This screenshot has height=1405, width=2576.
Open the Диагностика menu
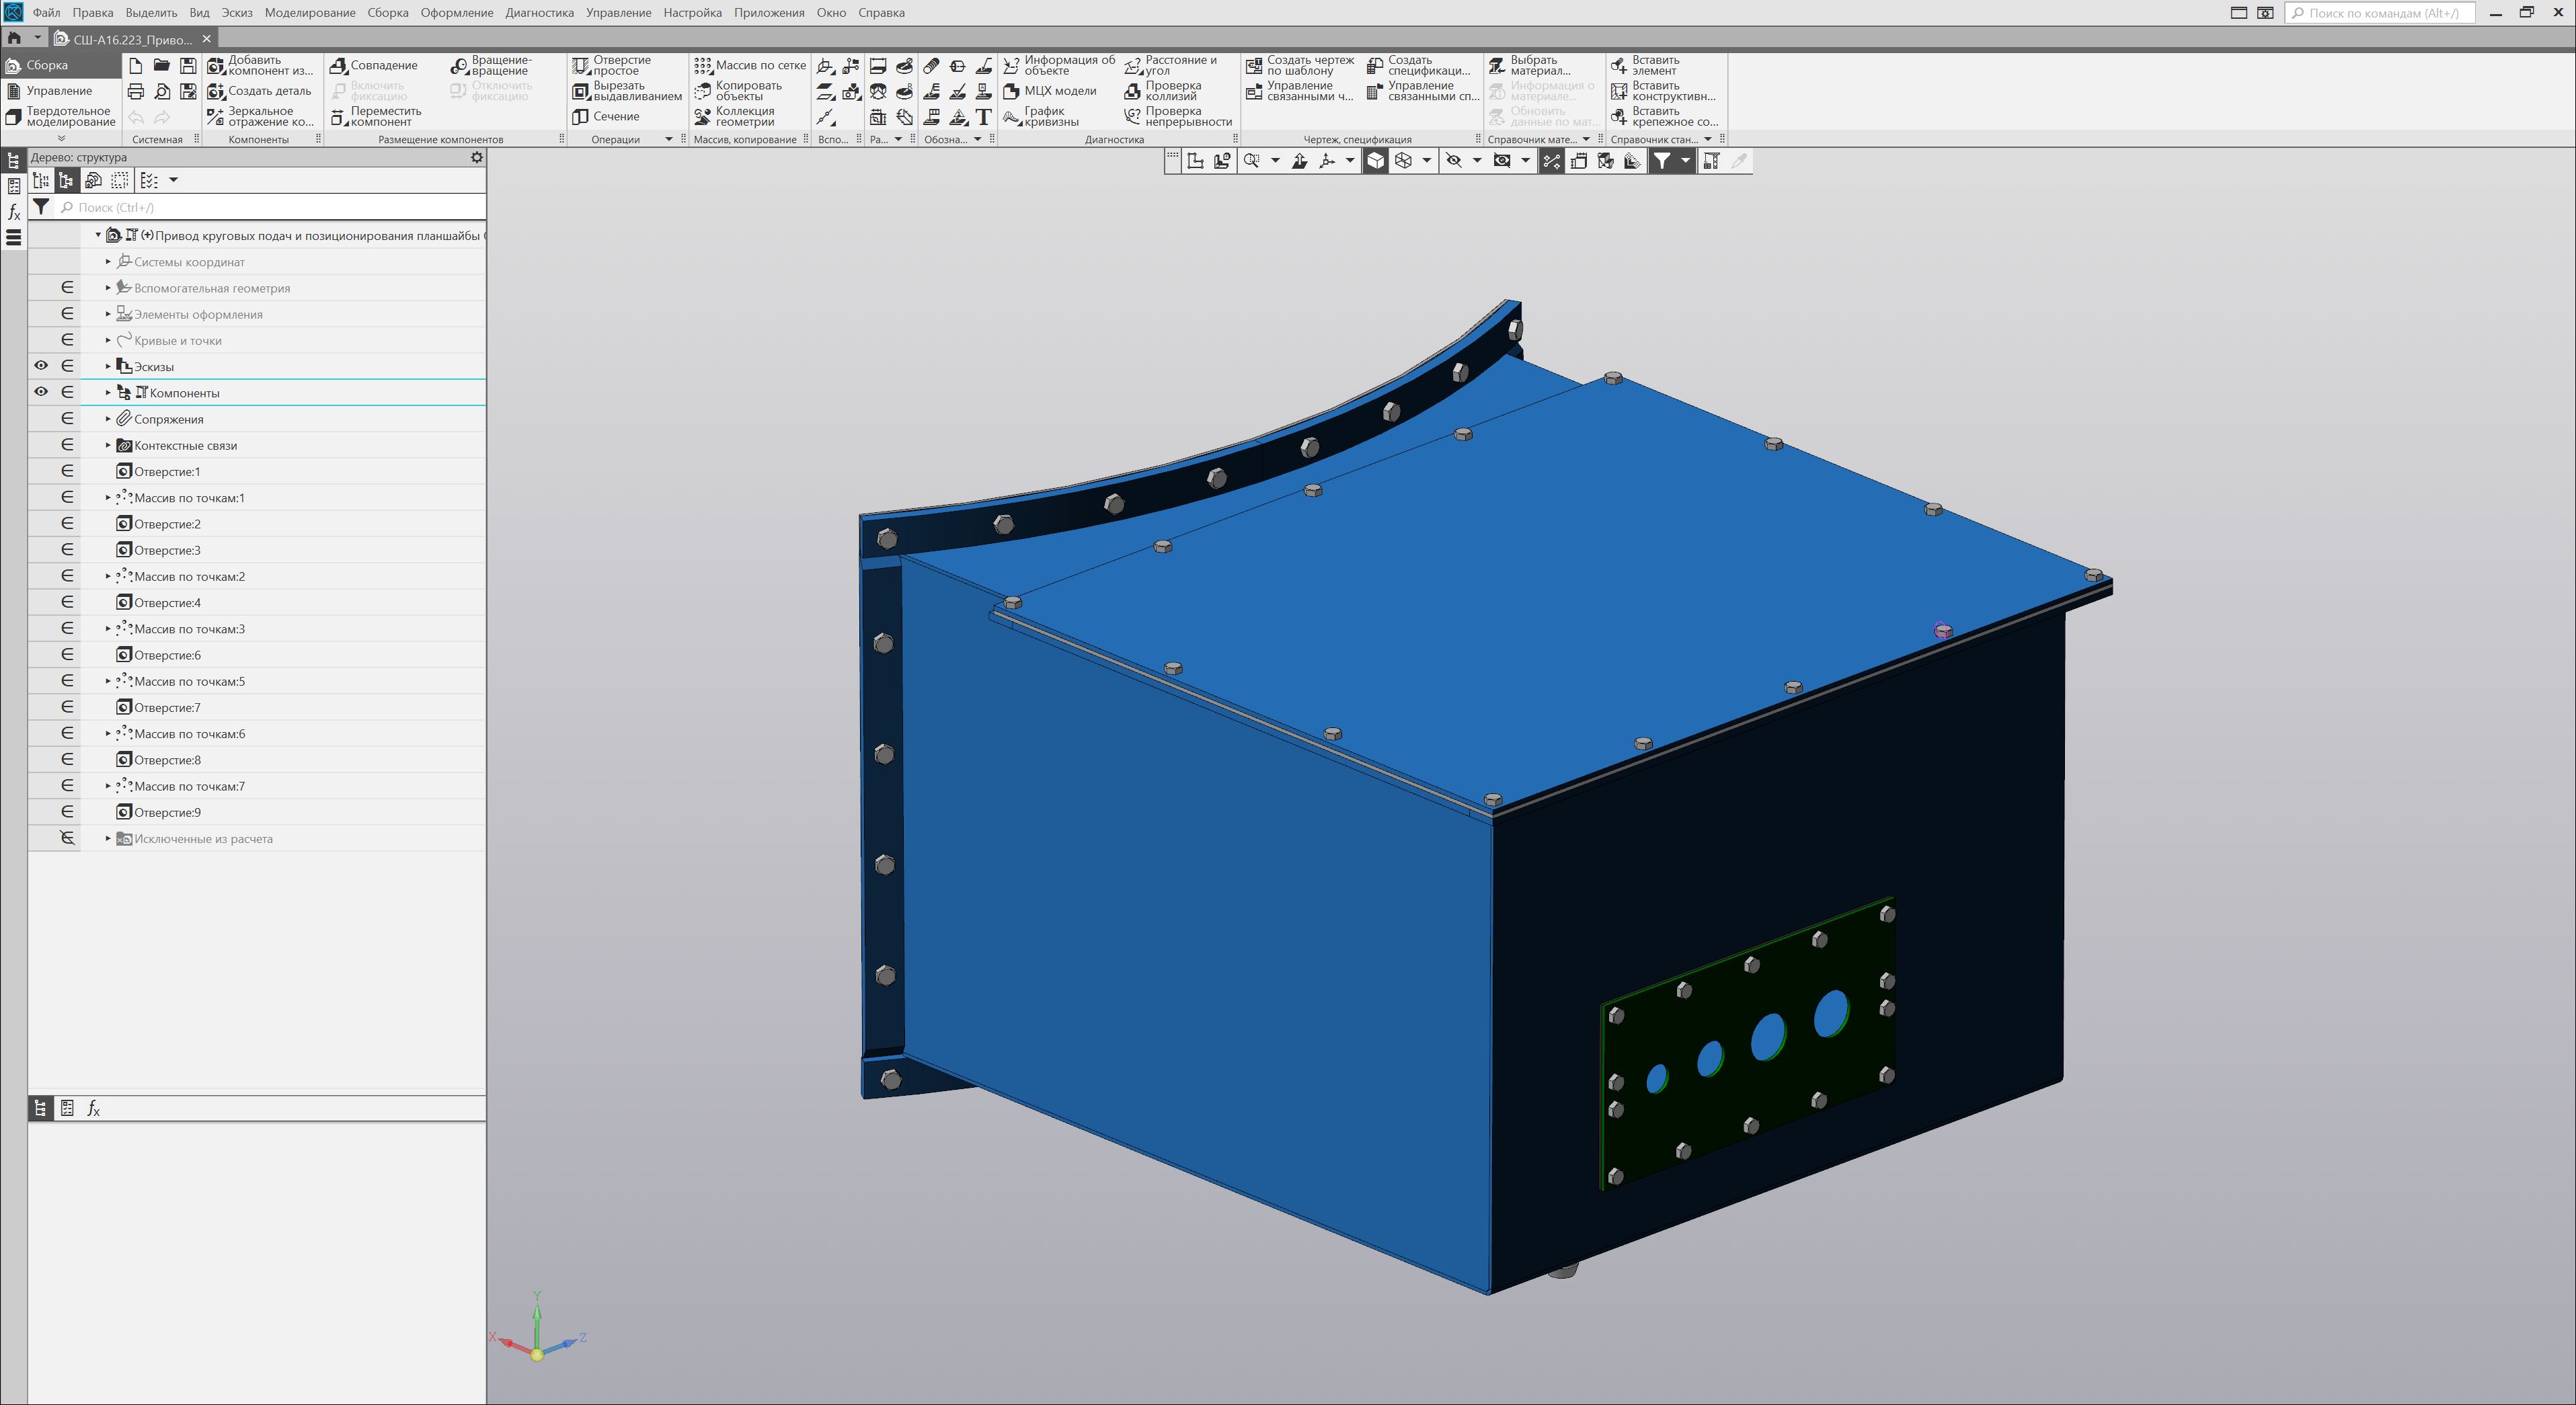539,13
